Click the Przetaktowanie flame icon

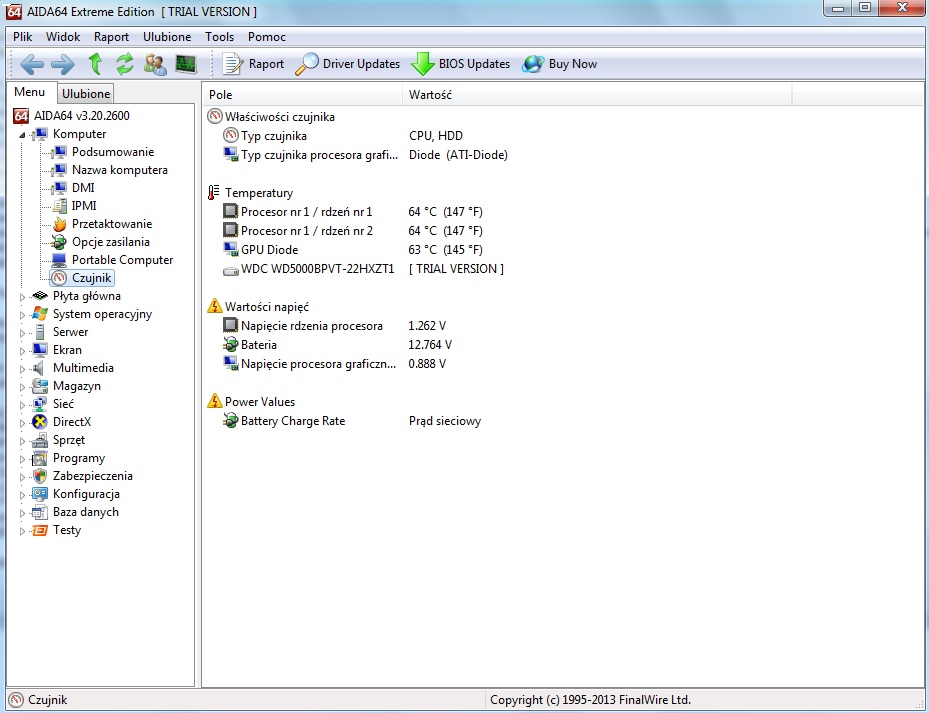click(59, 224)
